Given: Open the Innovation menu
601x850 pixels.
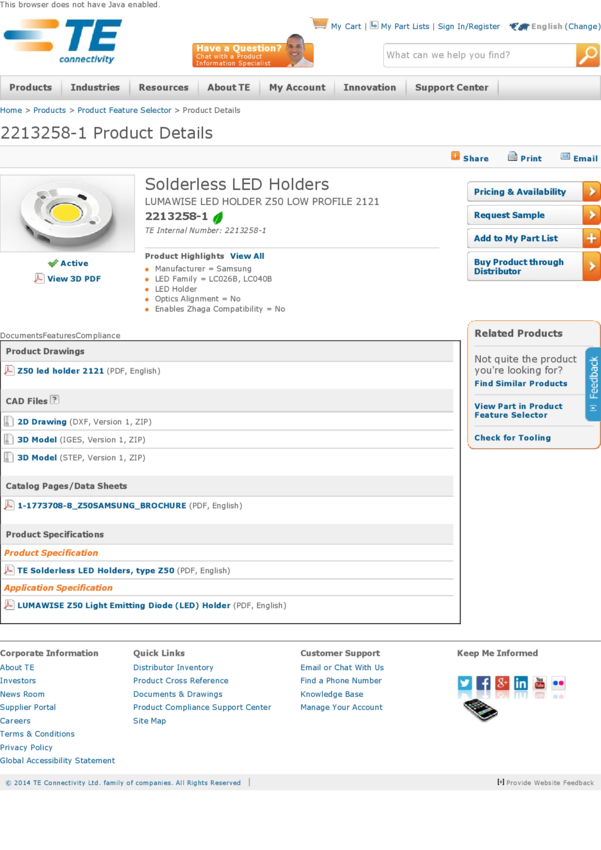Looking at the screenshot, I should coord(370,87).
